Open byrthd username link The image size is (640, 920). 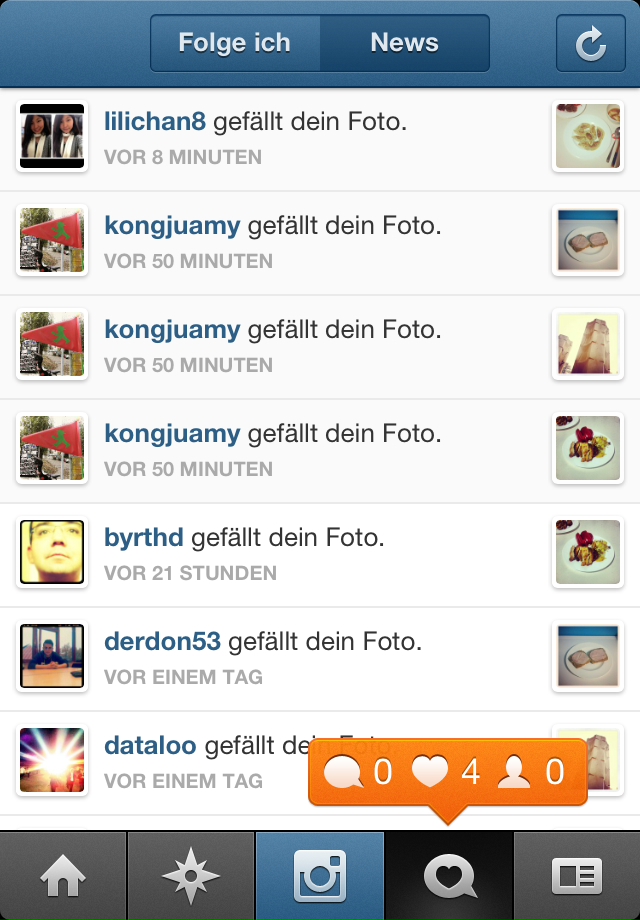(x=144, y=537)
